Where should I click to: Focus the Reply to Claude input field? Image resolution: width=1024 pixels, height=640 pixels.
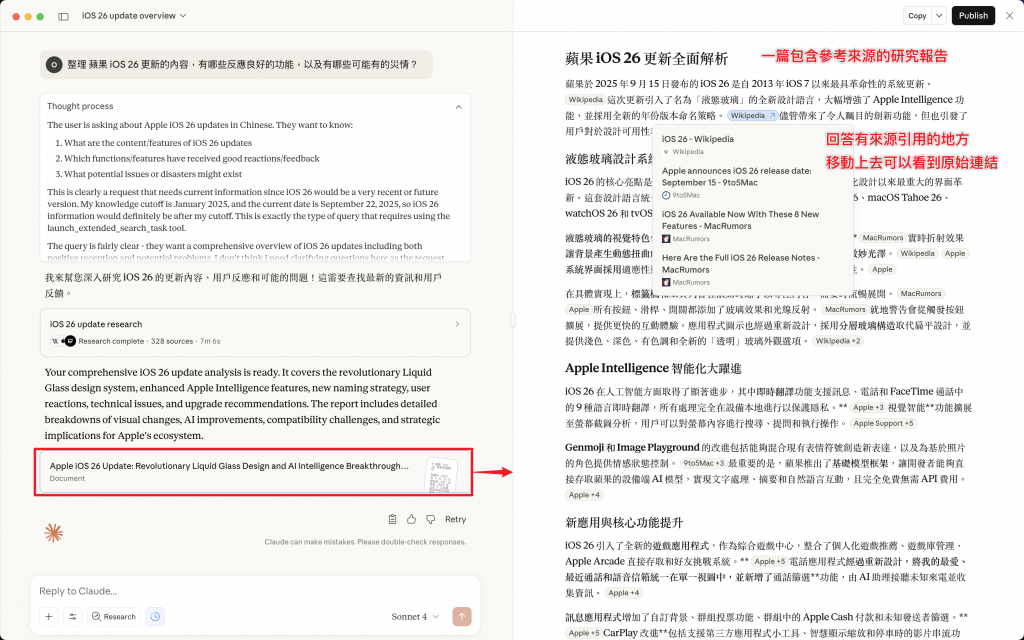pyautogui.click(x=255, y=591)
